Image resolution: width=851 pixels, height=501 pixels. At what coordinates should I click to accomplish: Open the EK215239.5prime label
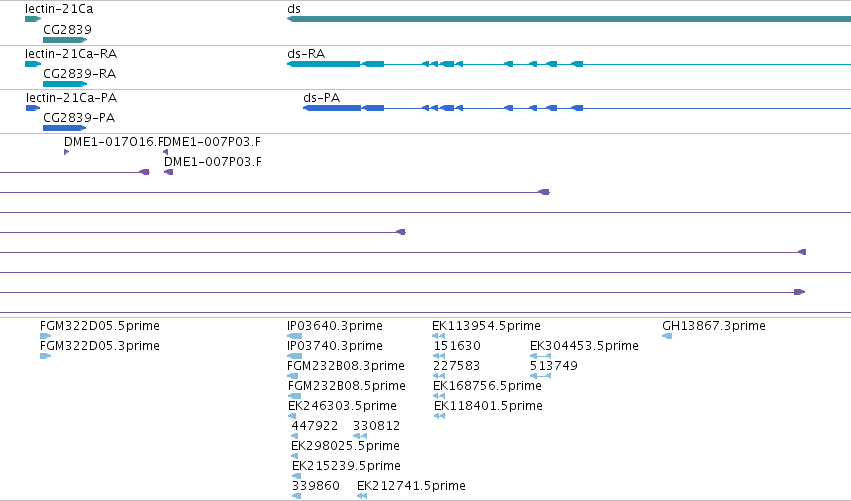click(346, 466)
